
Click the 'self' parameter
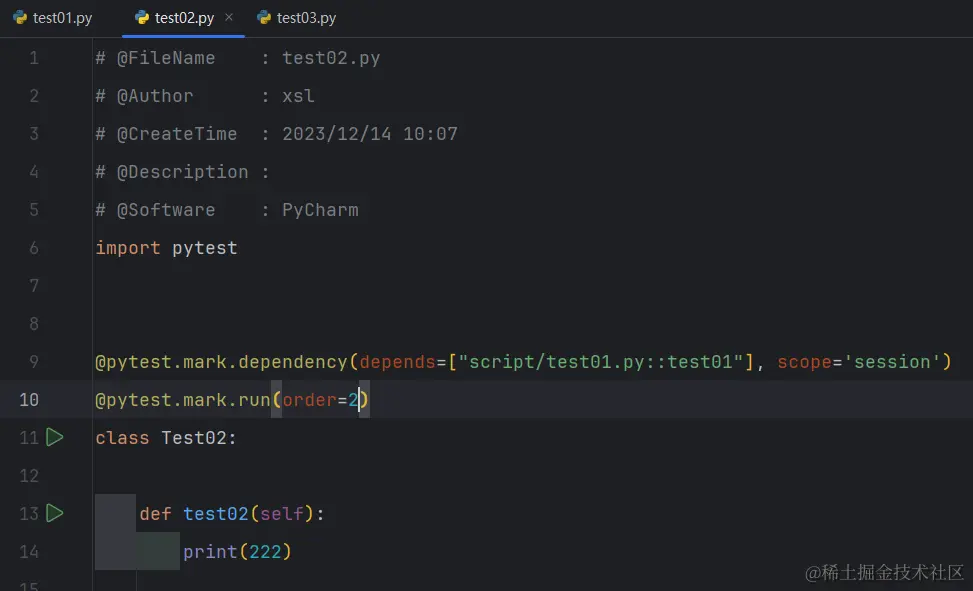point(282,513)
